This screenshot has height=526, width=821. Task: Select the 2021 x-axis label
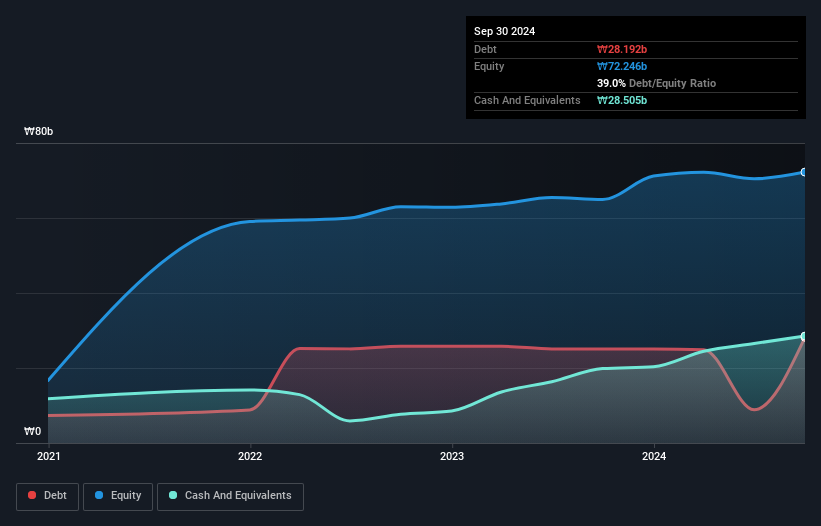tap(49, 456)
